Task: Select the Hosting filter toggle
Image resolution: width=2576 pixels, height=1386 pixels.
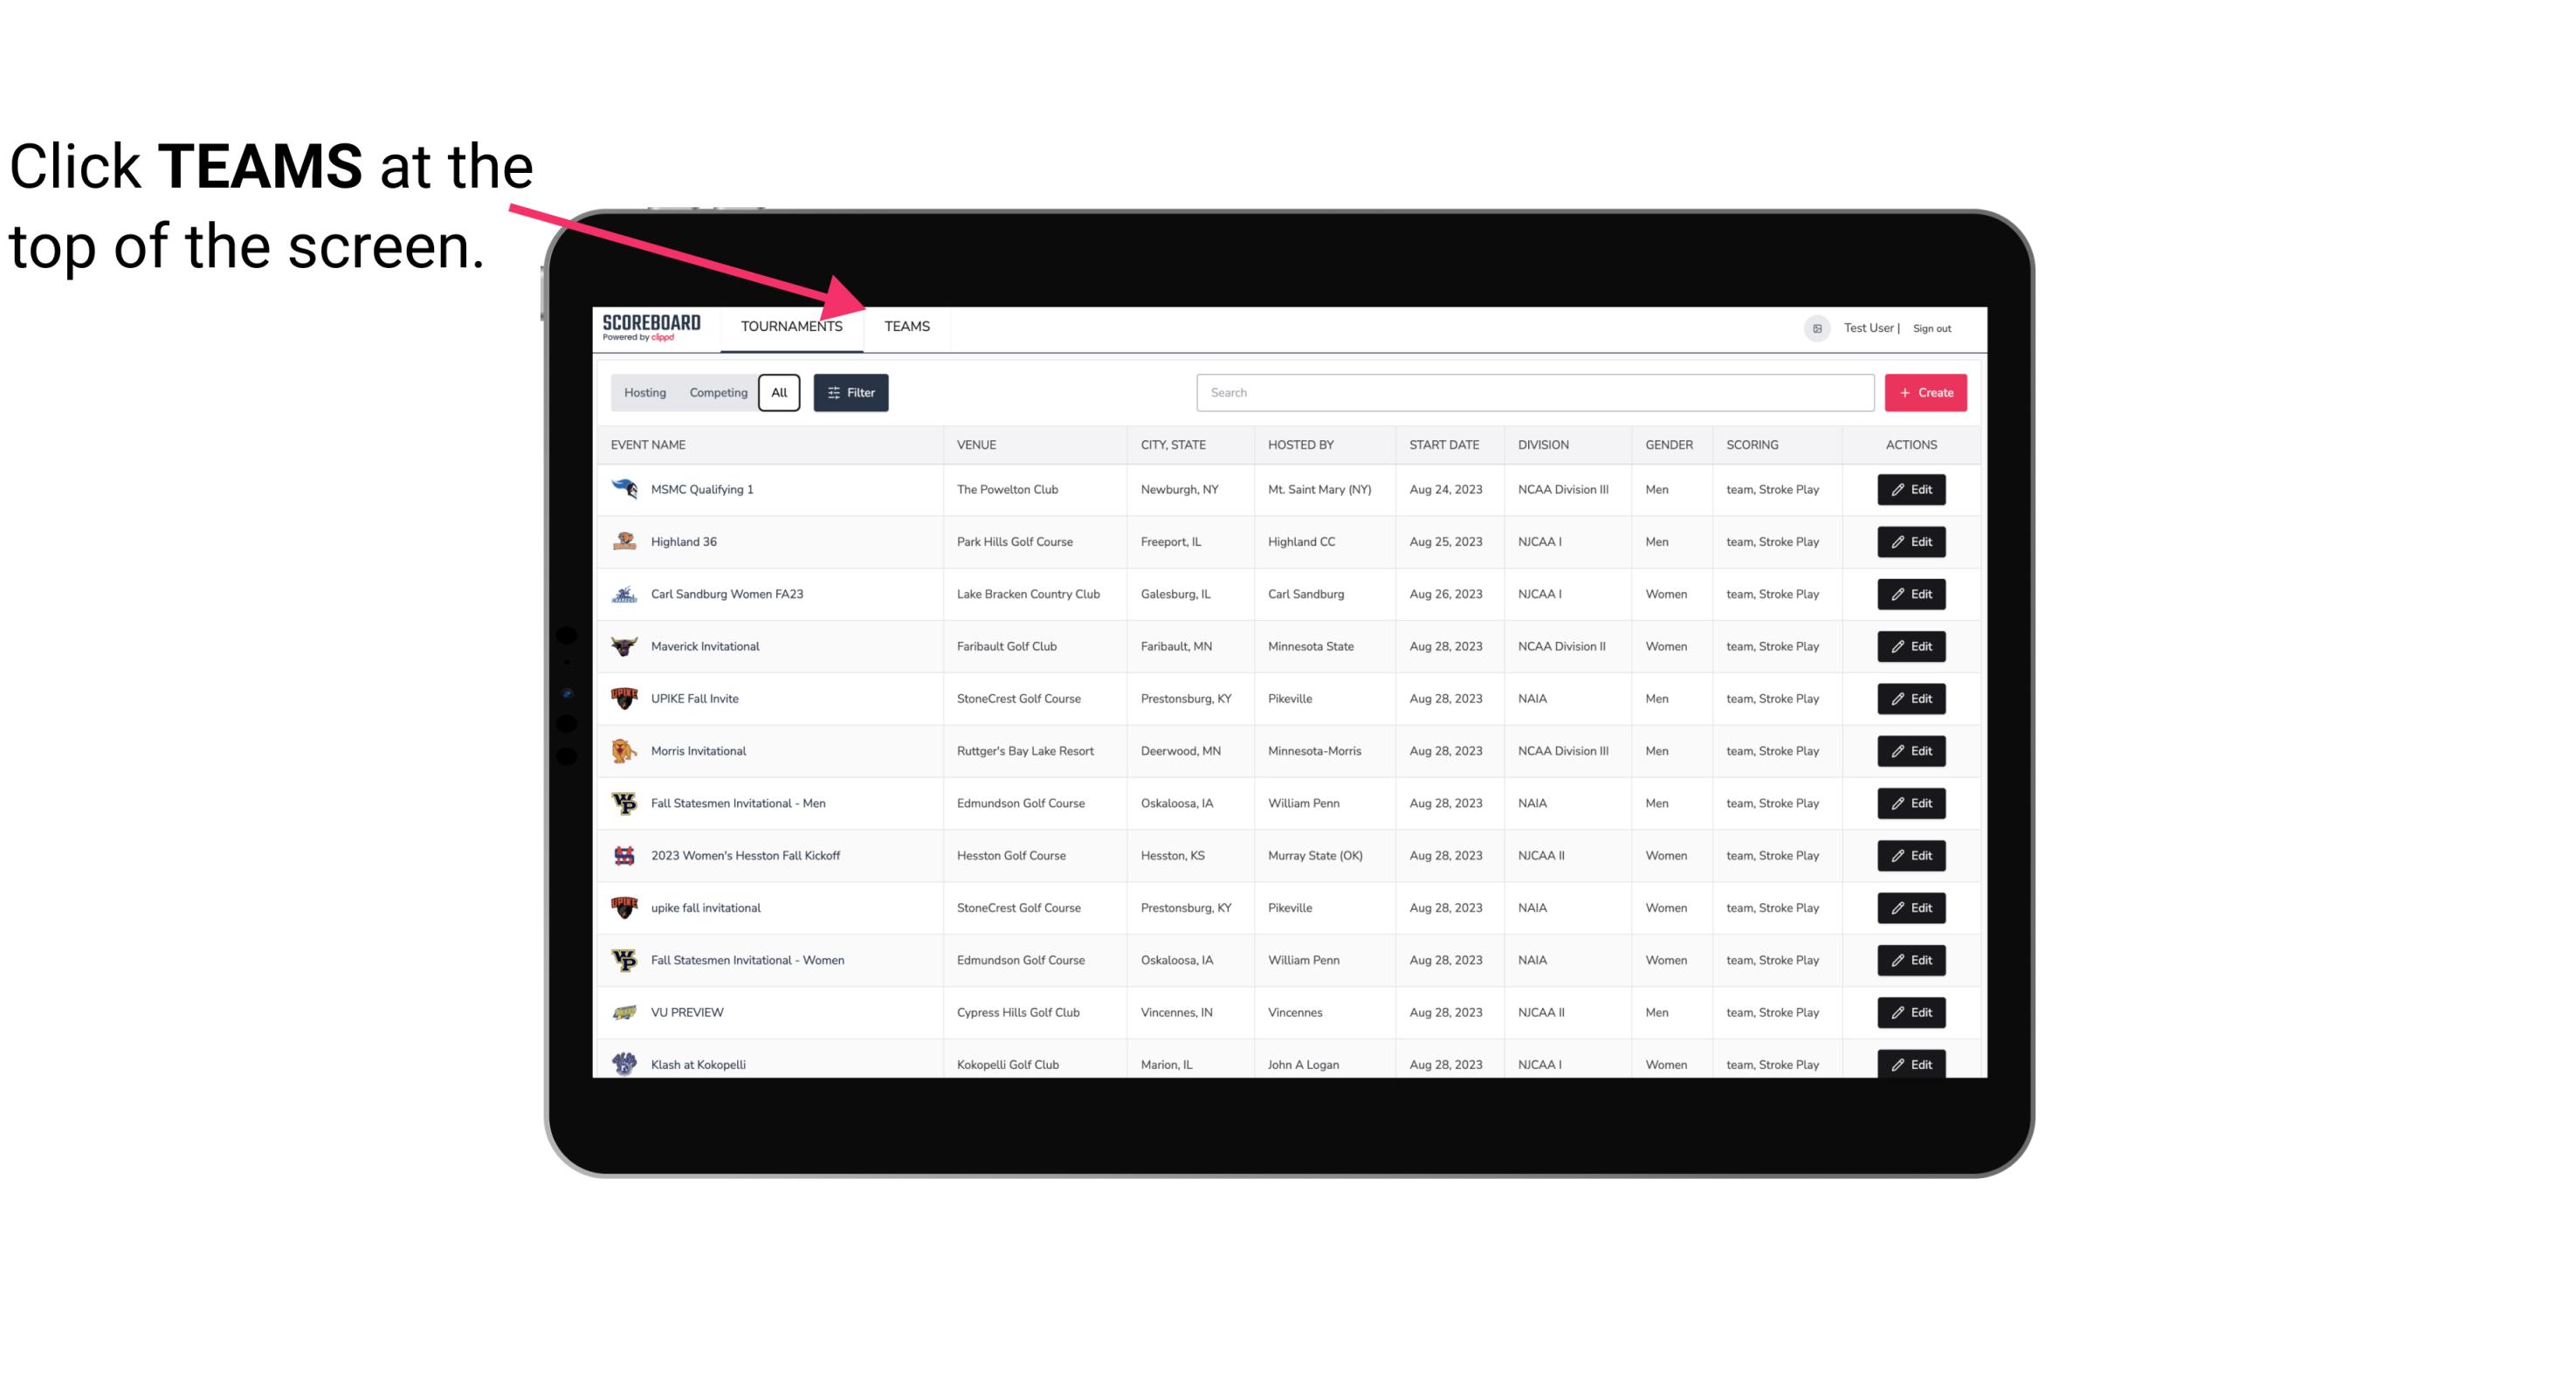Action: pos(644,393)
